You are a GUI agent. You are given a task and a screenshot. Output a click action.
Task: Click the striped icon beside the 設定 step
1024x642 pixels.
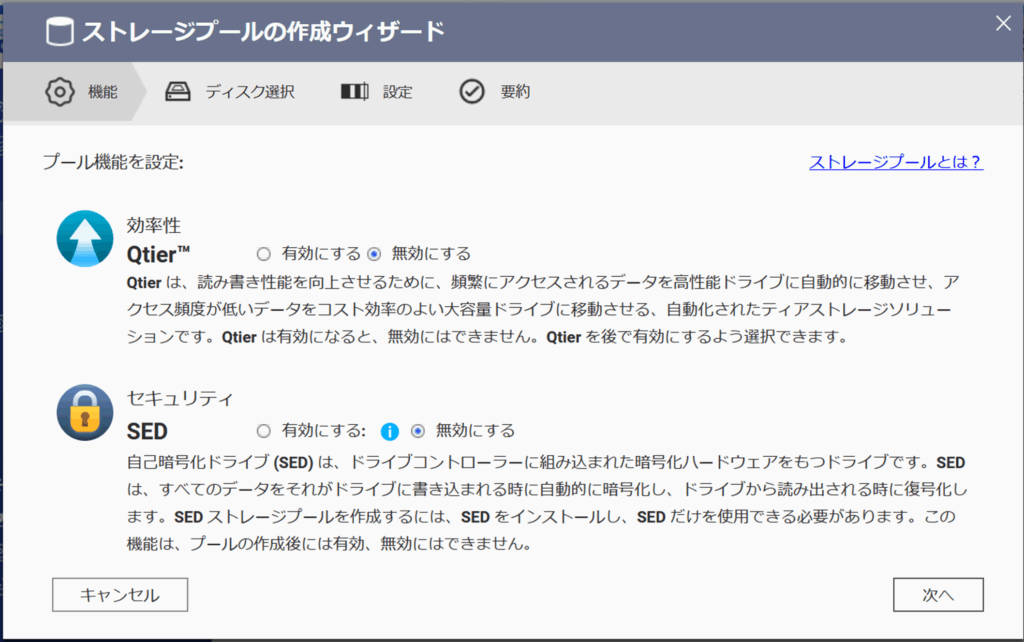[x=354, y=92]
